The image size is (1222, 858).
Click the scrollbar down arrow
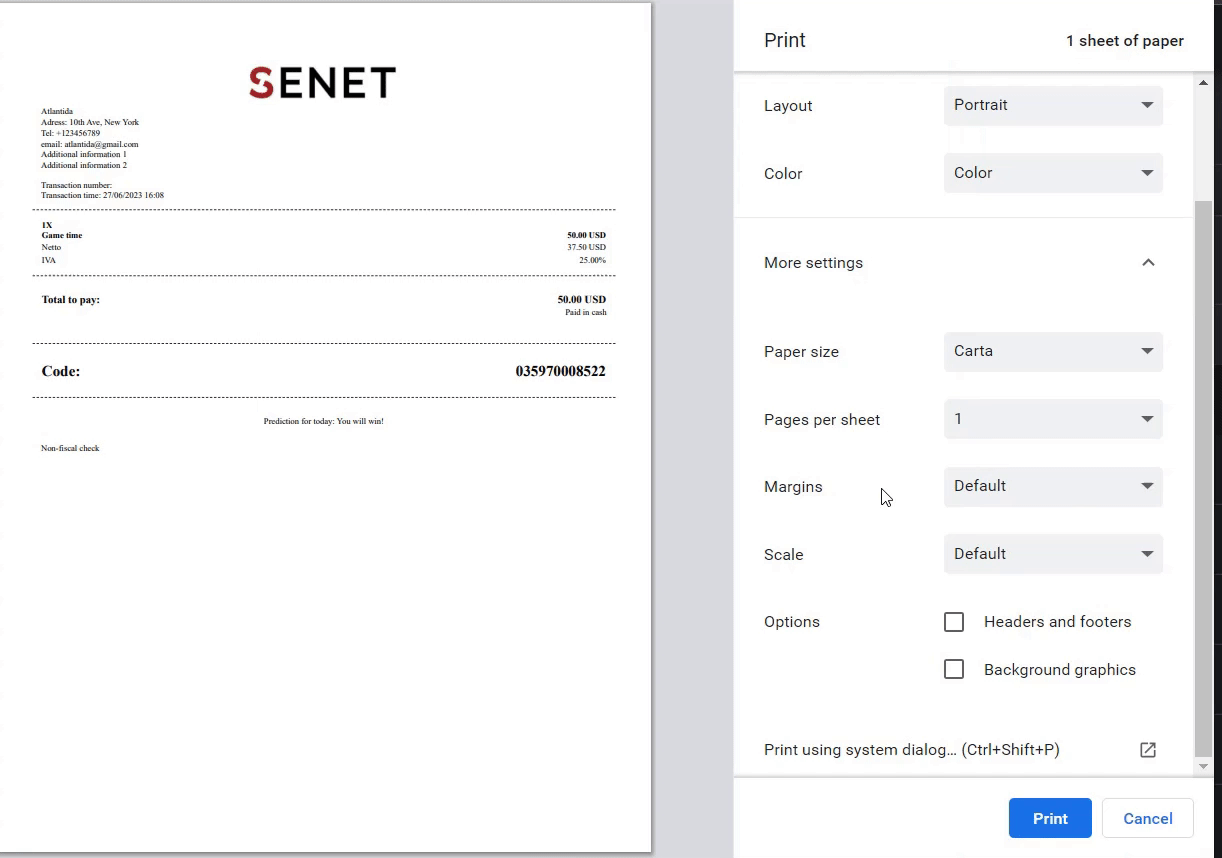[x=1203, y=766]
